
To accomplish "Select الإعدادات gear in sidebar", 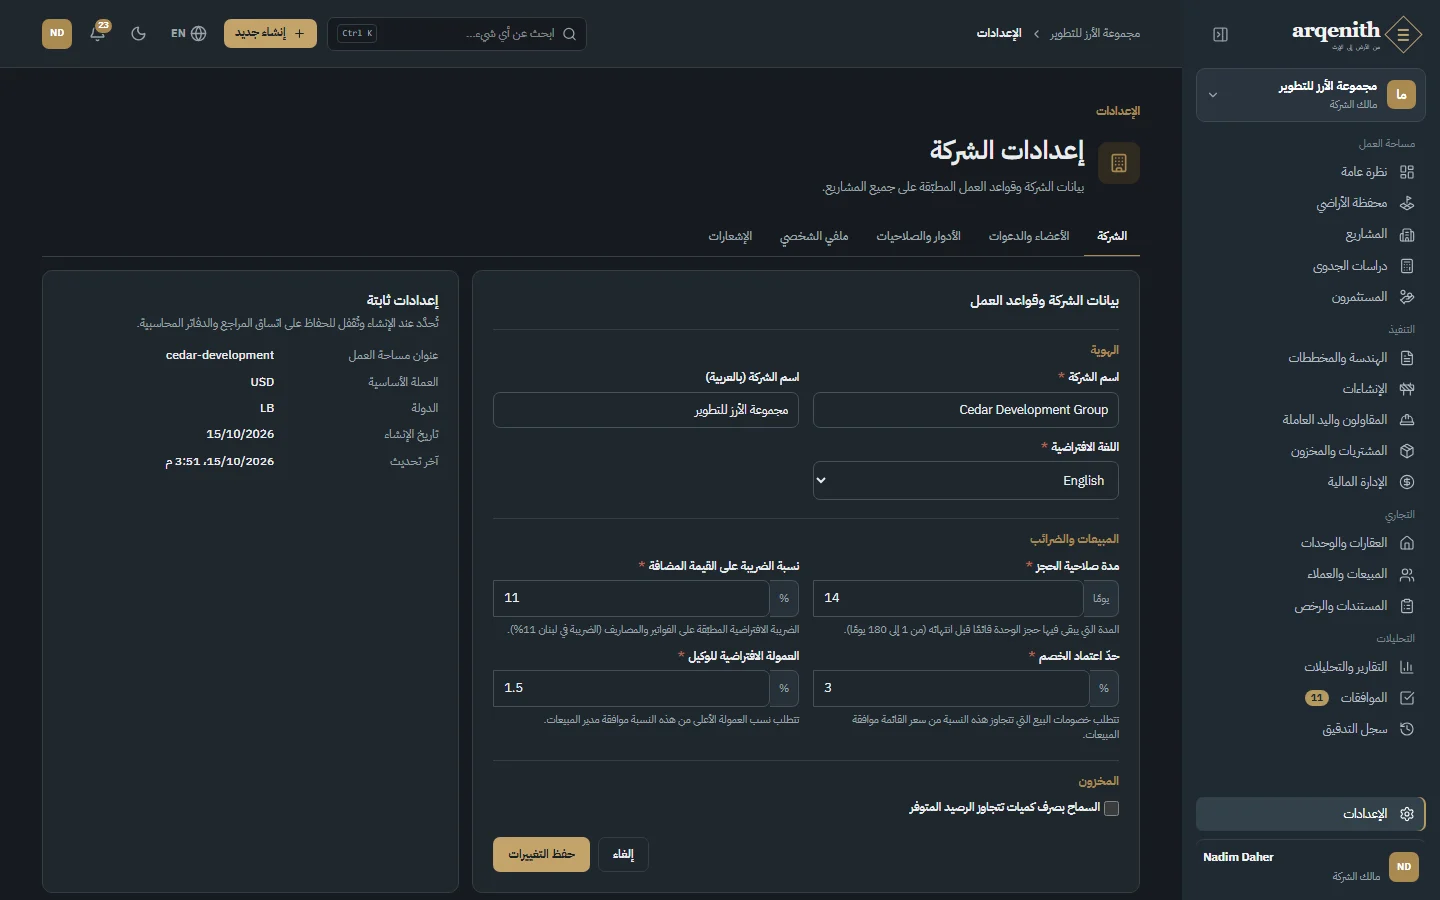I will pos(1310,814).
